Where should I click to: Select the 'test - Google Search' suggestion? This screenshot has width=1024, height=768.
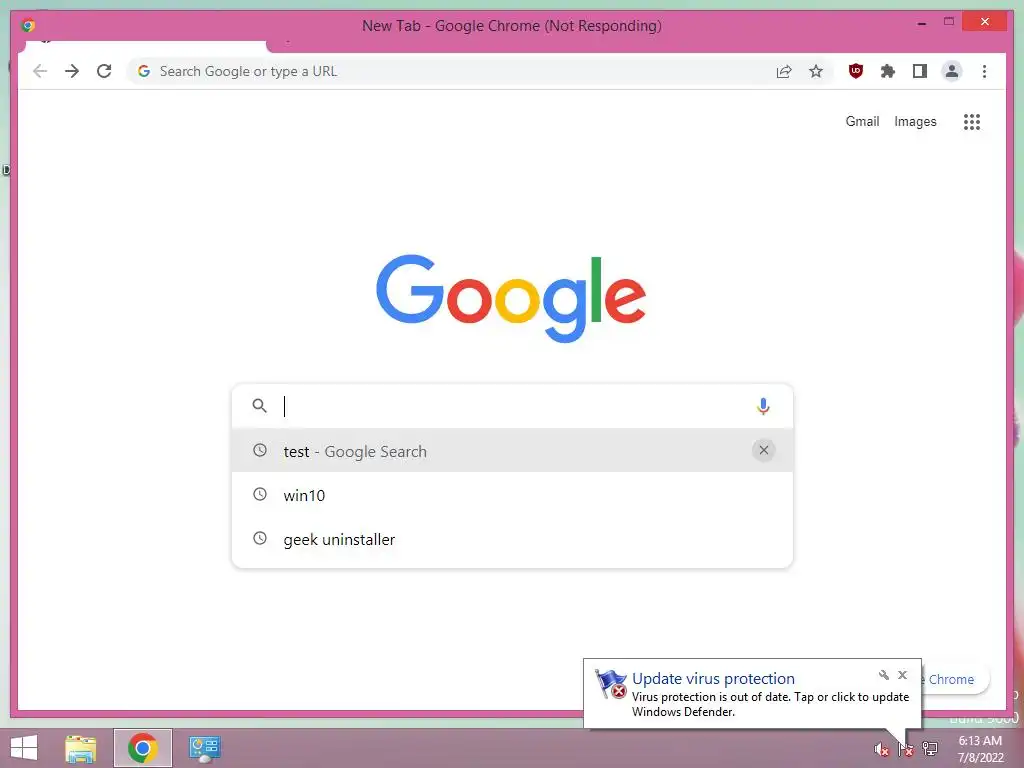coord(513,451)
